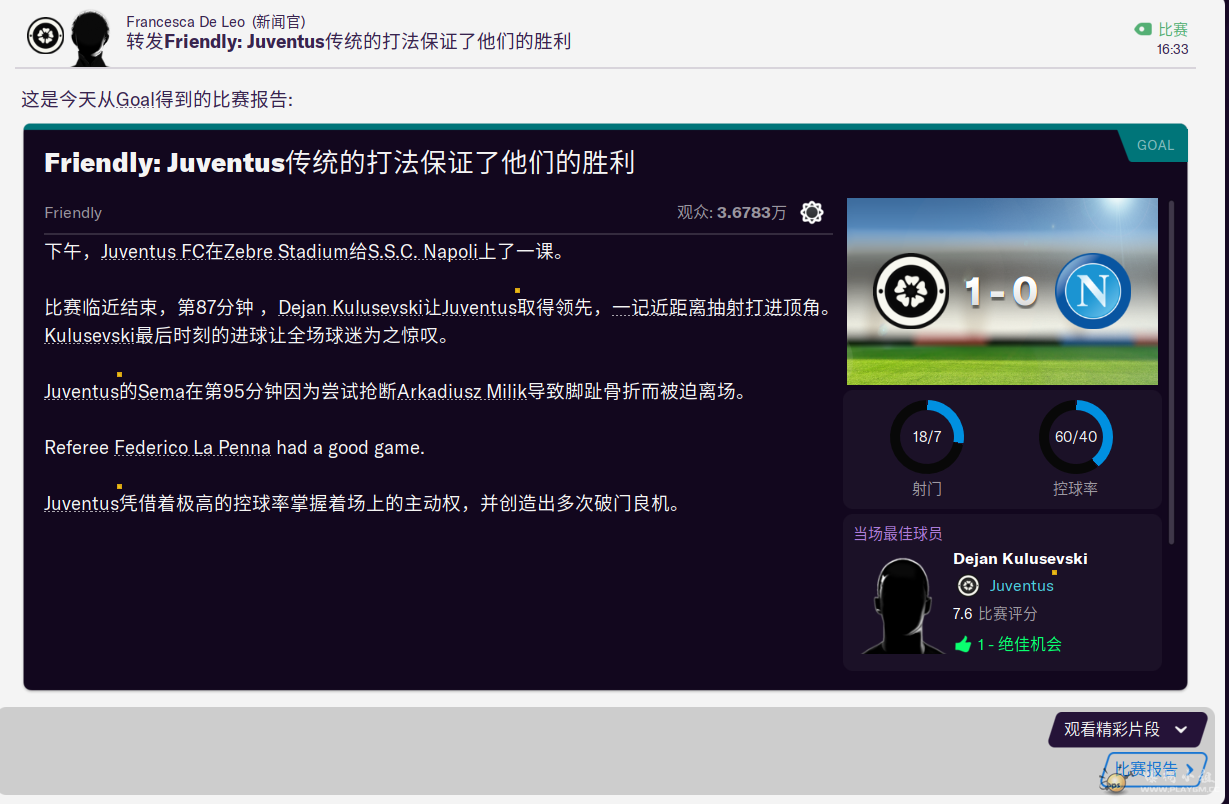Viewport: 1229px width, 804px height.
Task: Open S.S.C. Napoli link
Action: coord(422,252)
